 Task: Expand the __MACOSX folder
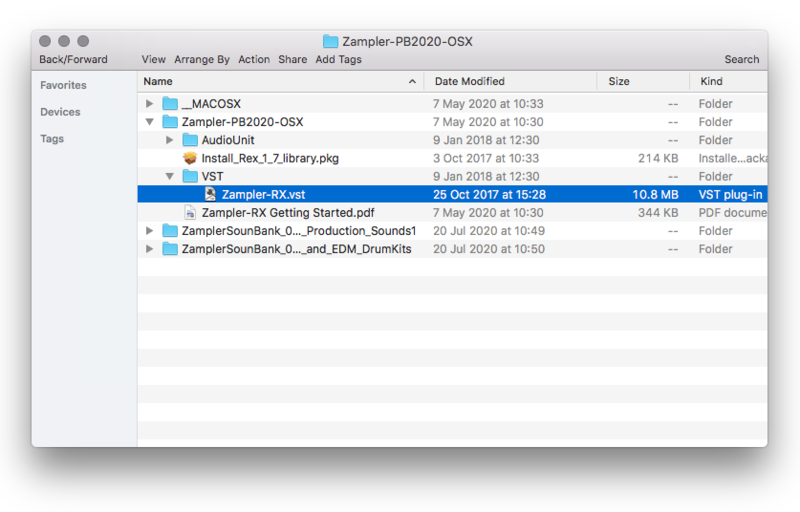(x=149, y=104)
